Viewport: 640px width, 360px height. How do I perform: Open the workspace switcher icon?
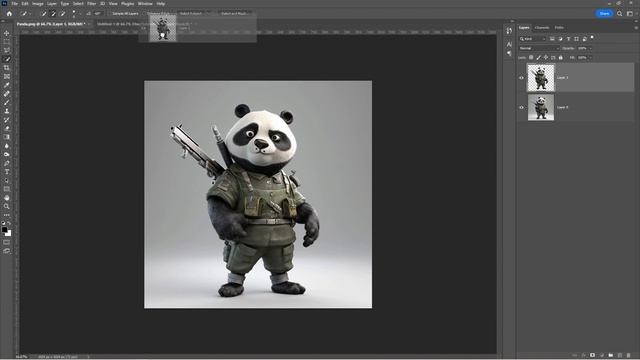point(630,13)
